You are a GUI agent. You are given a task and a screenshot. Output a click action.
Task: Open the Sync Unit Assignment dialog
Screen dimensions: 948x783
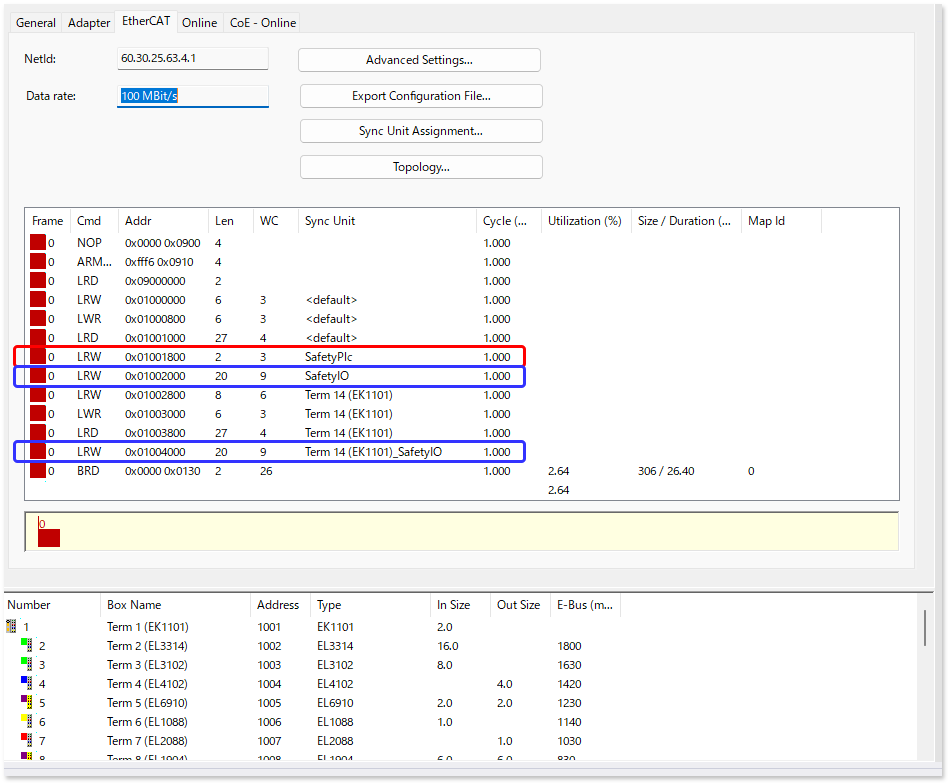click(421, 131)
